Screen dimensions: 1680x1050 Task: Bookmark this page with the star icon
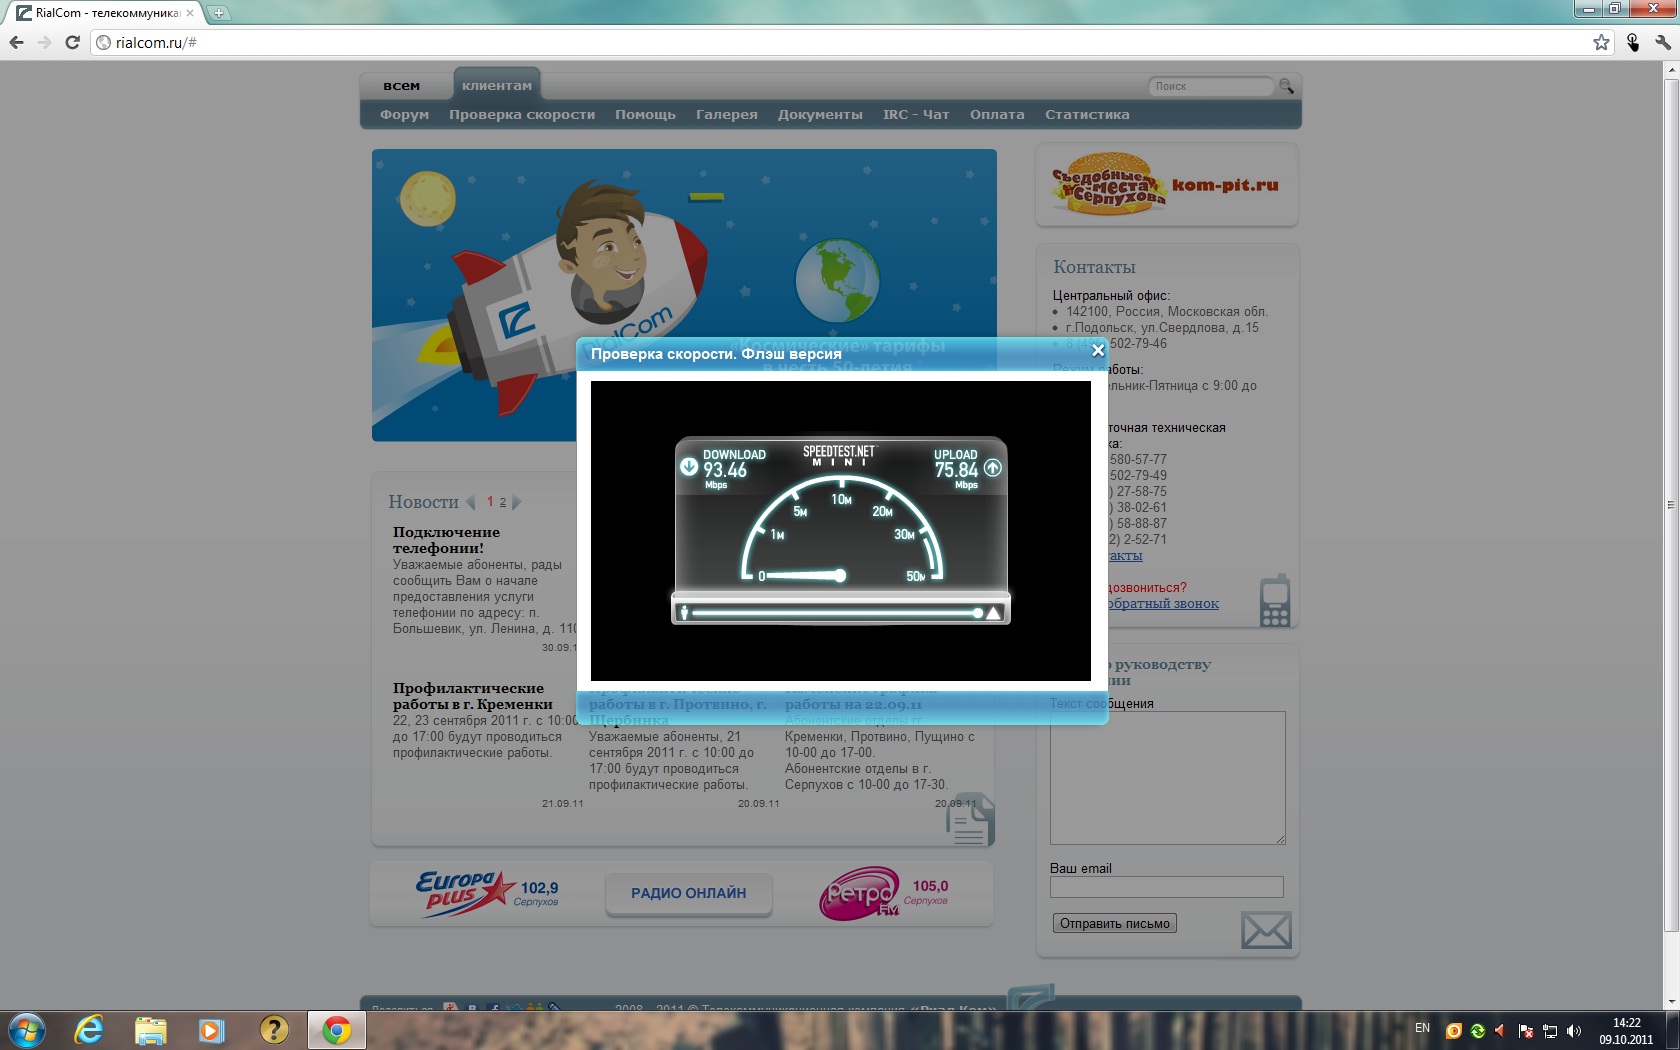pyautogui.click(x=1601, y=42)
